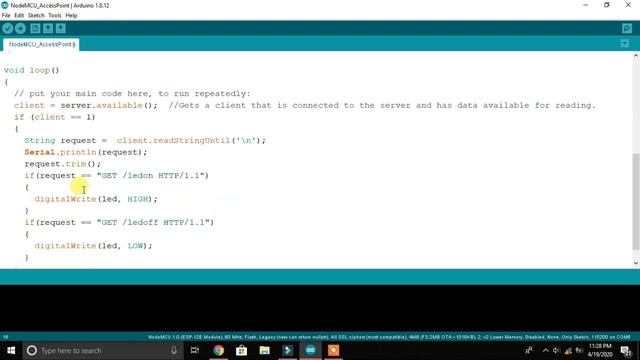
Task: Click the "// put your main code here" comment
Action: point(132,94)
